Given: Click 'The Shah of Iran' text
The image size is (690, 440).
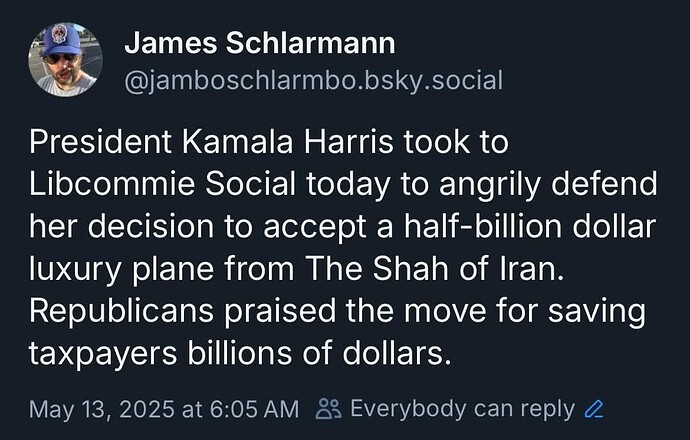Looking at the screenshot, I should coord(434,269).
